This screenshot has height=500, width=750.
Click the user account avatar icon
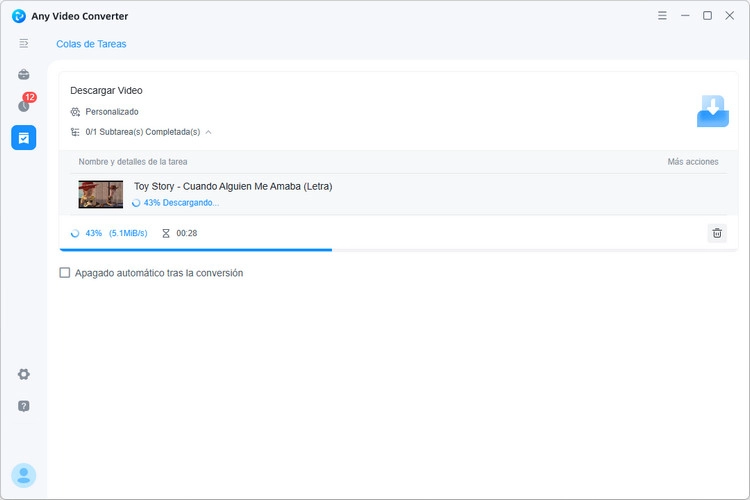[x=23, y=475]
